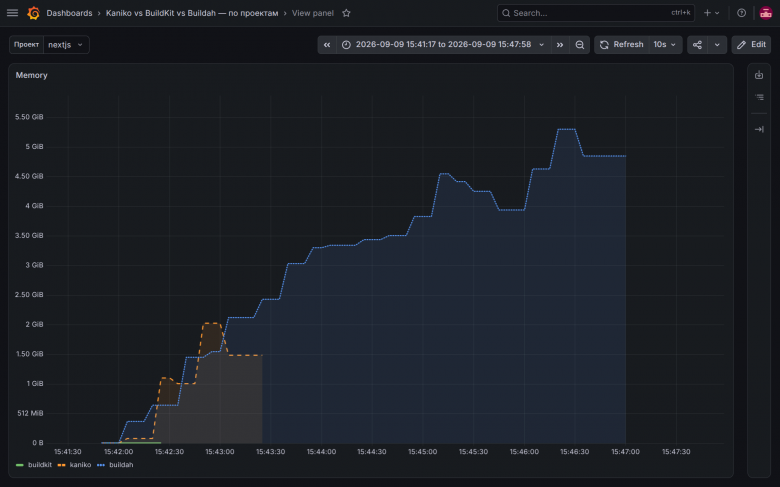Click the 512 MiB axis label
The image size is (780, 487).
pos(30,413)
